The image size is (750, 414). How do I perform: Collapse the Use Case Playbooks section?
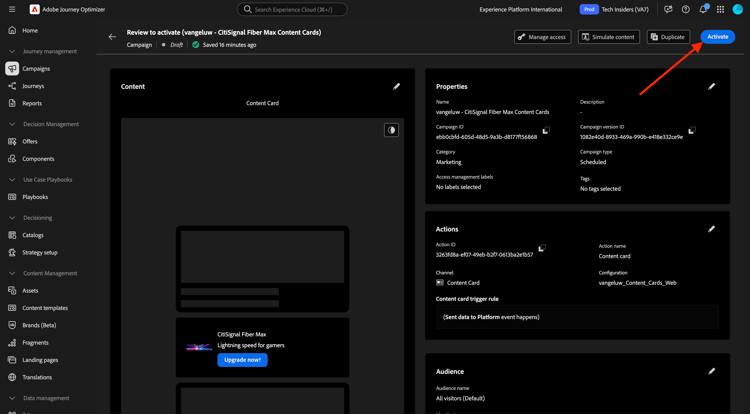pos(12,180)
